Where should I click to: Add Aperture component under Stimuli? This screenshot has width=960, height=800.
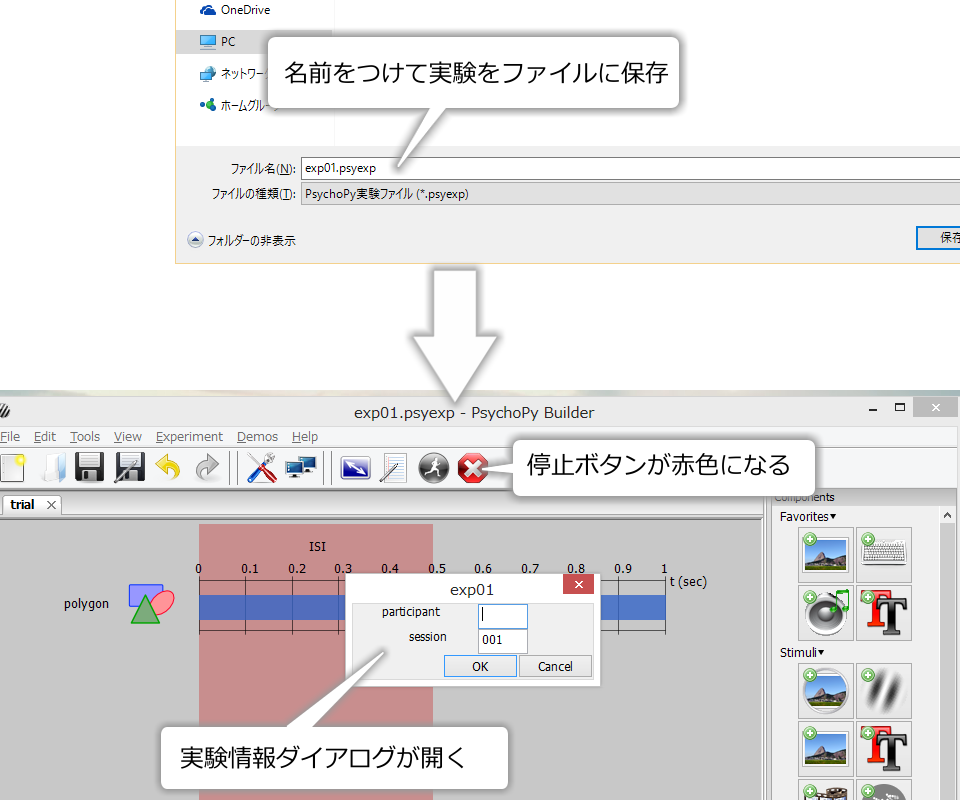[825, 691]
